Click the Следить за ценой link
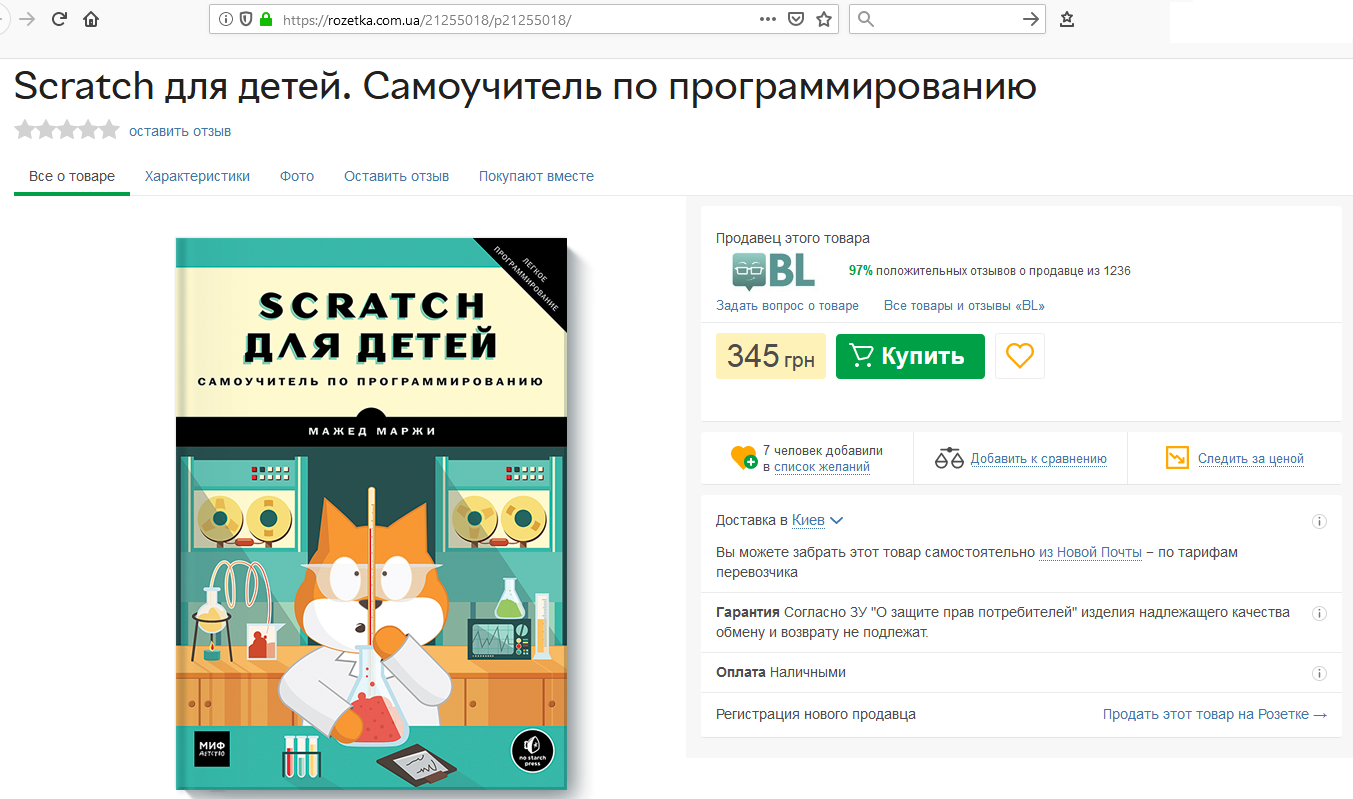This screenshot has width=1353, height=799. 1251,459
